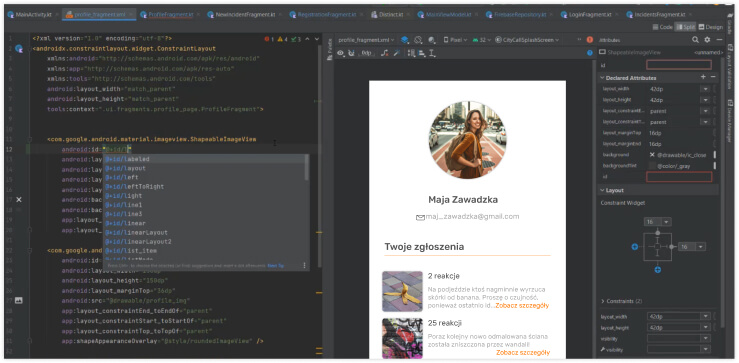Click the up arrow in inspection widget
The height and width of the screenshot is (363, 739).
click(308, 39)
